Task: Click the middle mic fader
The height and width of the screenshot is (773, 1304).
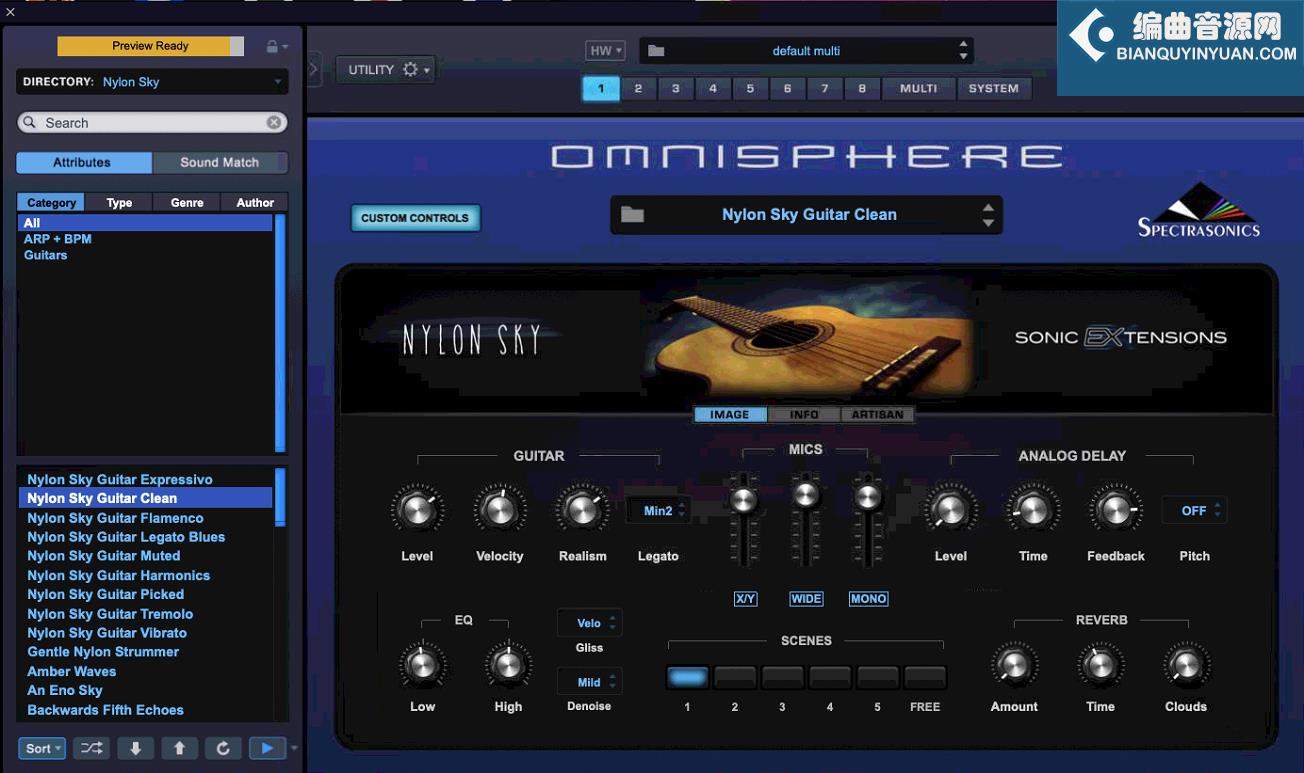Action: point(806,495)
